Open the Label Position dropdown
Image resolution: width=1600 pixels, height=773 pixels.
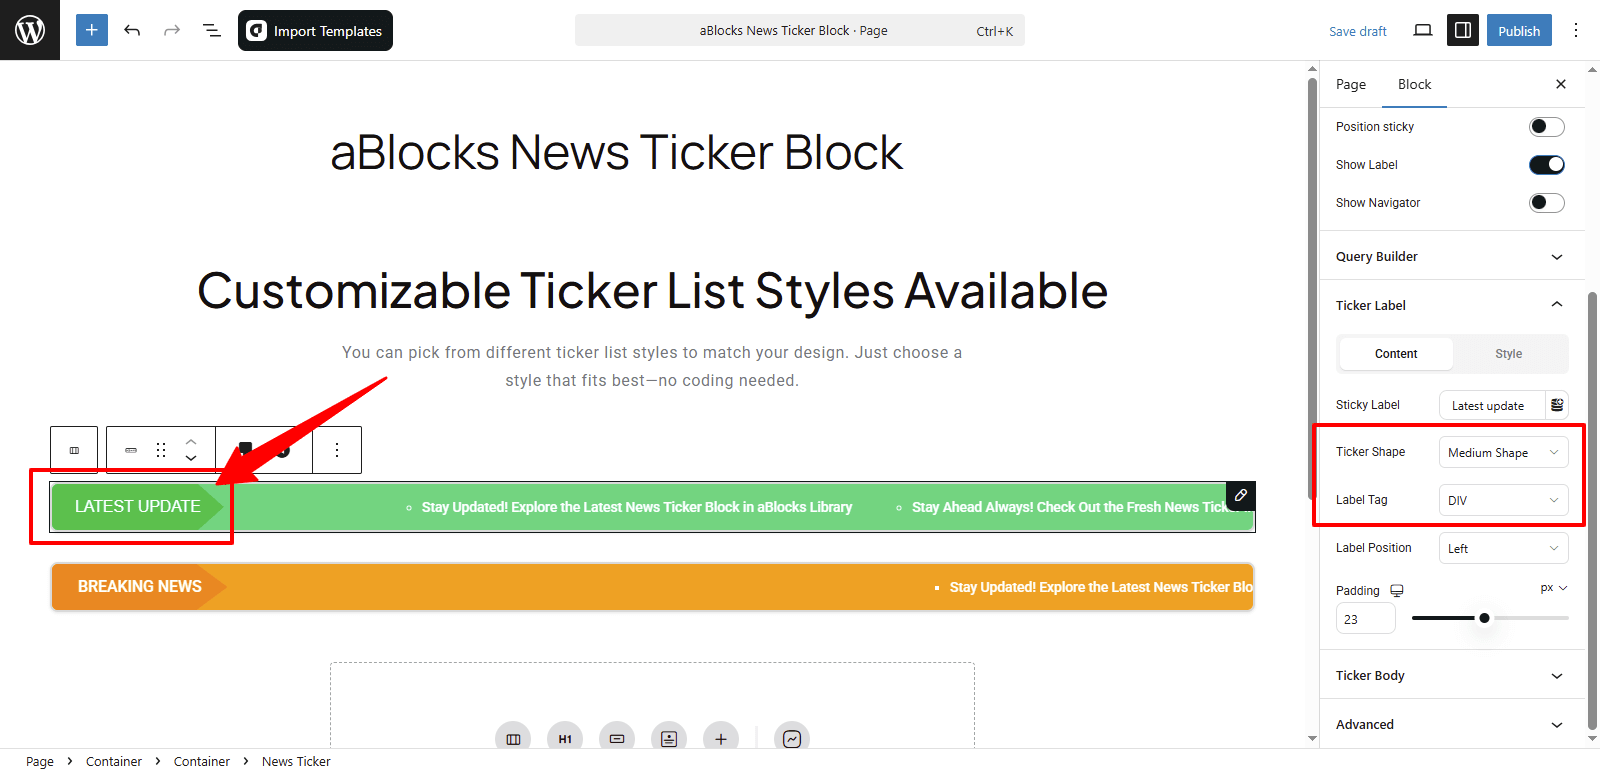pos(1503,548)
